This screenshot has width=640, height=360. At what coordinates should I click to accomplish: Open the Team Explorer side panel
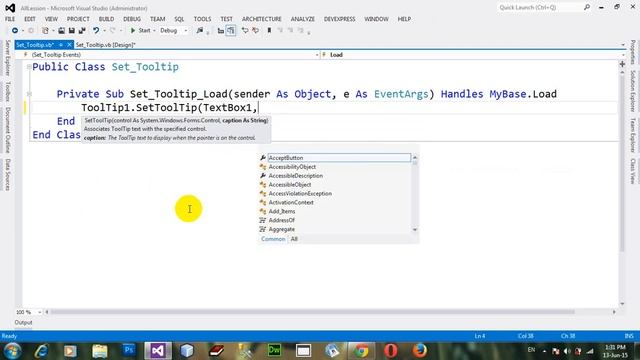(633, 136)
